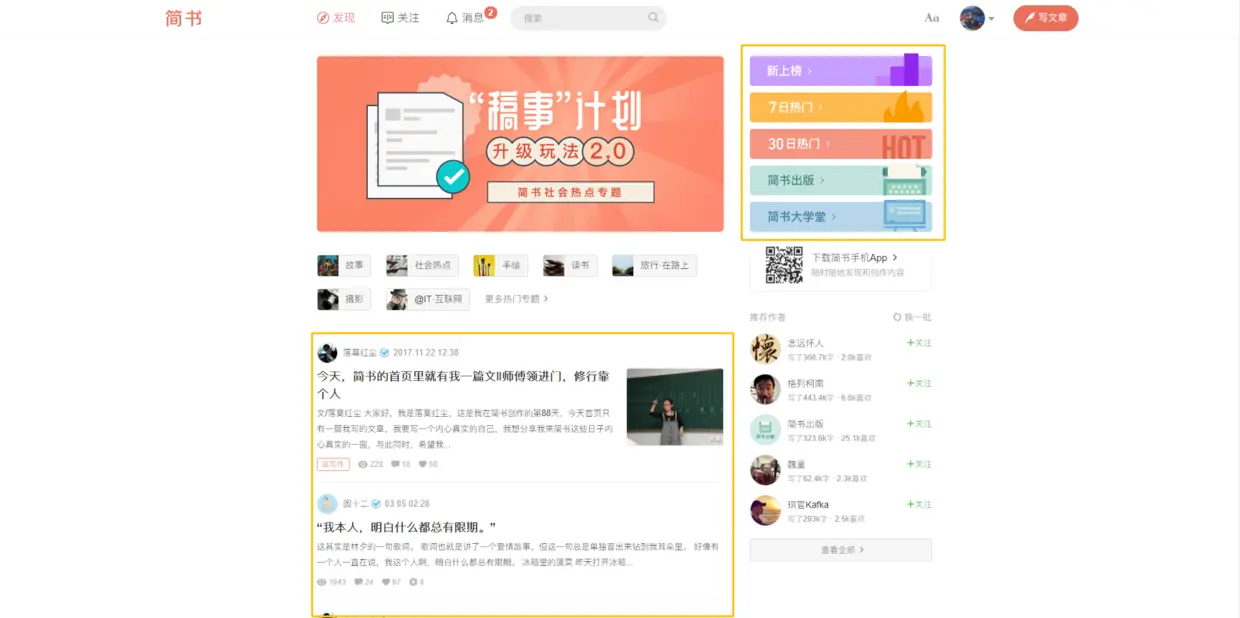Click the view count icon showing 1943
Screen dimensions: 1240x618
tap(322, 582)
